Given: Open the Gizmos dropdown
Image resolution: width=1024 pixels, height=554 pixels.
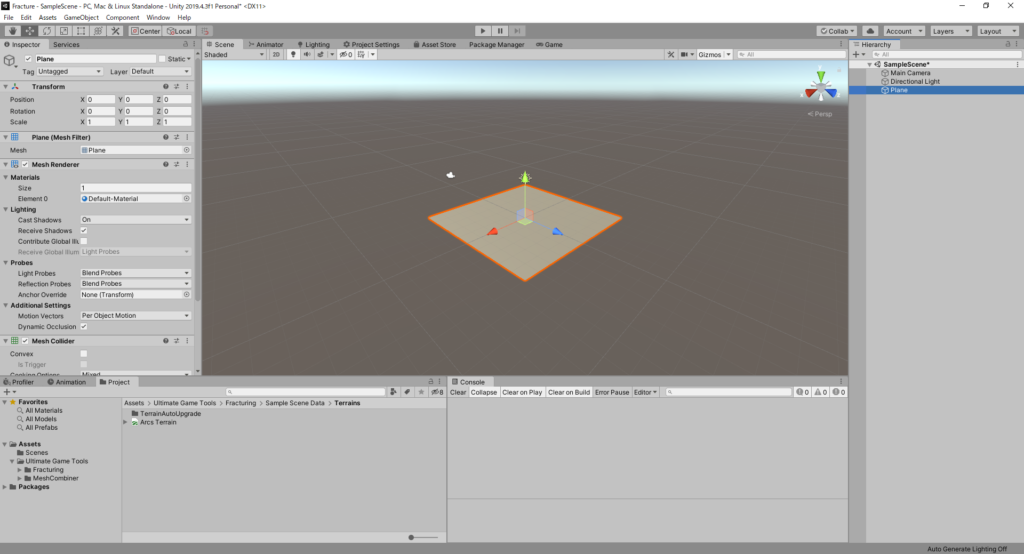Looking at the screenshot, I should point(714,55).
